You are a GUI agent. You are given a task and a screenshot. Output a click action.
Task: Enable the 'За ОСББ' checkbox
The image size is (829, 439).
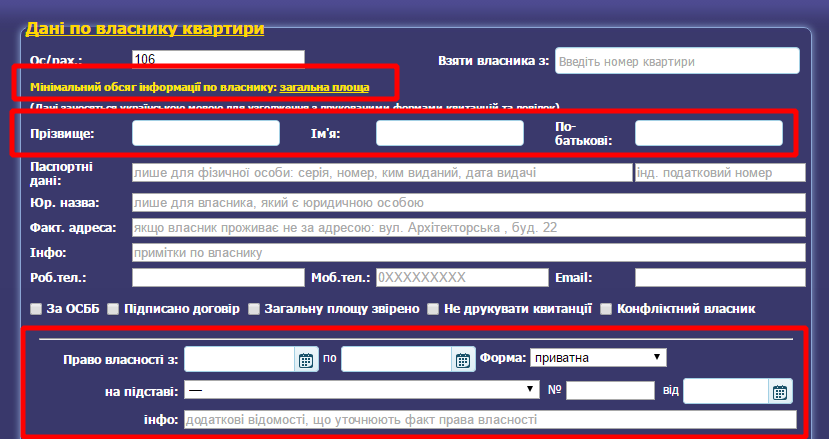click(x=36, y=309)
